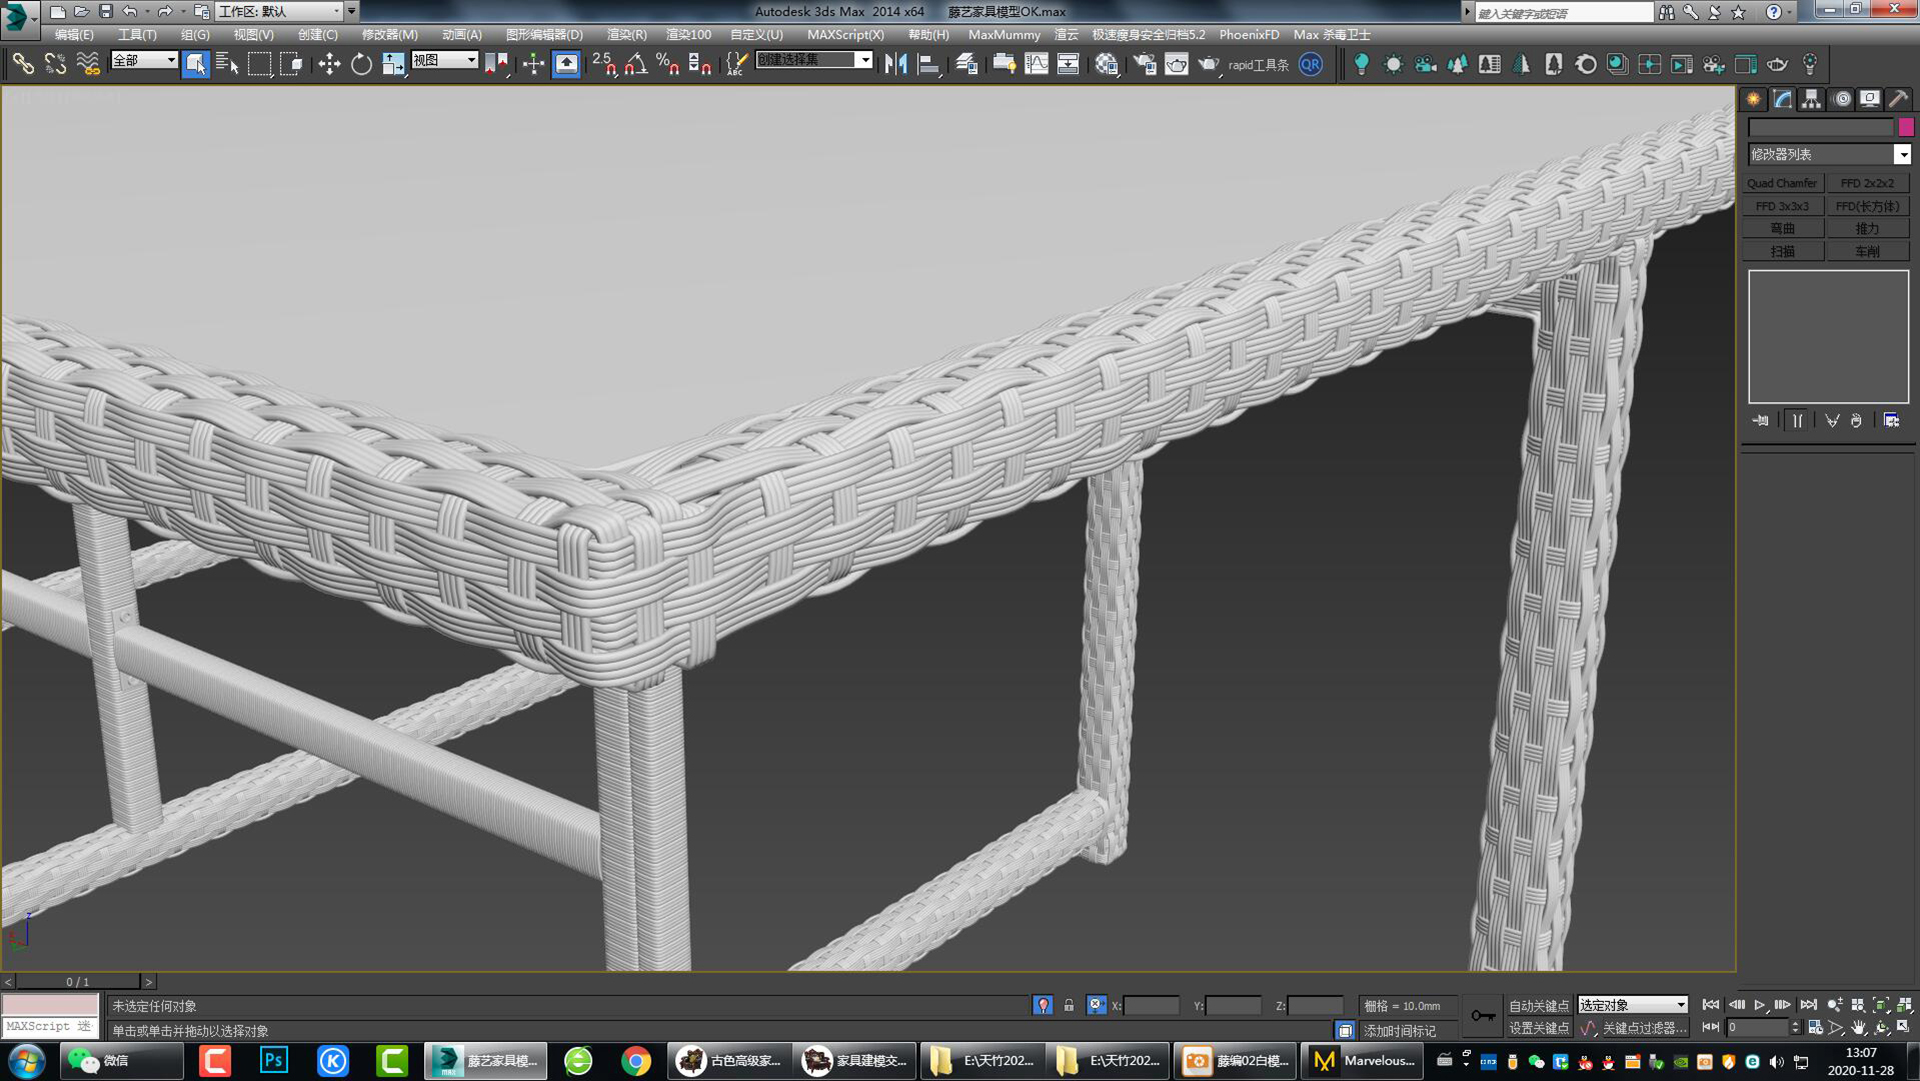
Task: Toggle the angle snap icon
Action: click(633, 64)
